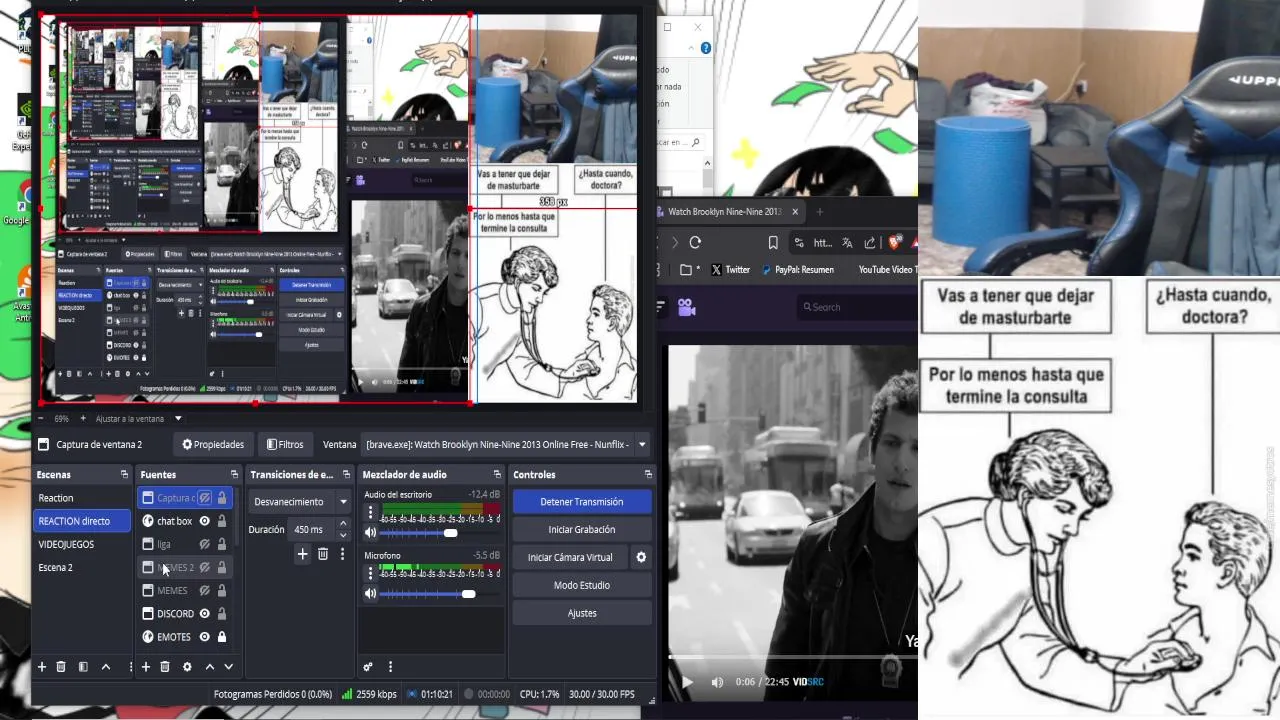Pop out the Mezclador de audio dock

(497, 475)
